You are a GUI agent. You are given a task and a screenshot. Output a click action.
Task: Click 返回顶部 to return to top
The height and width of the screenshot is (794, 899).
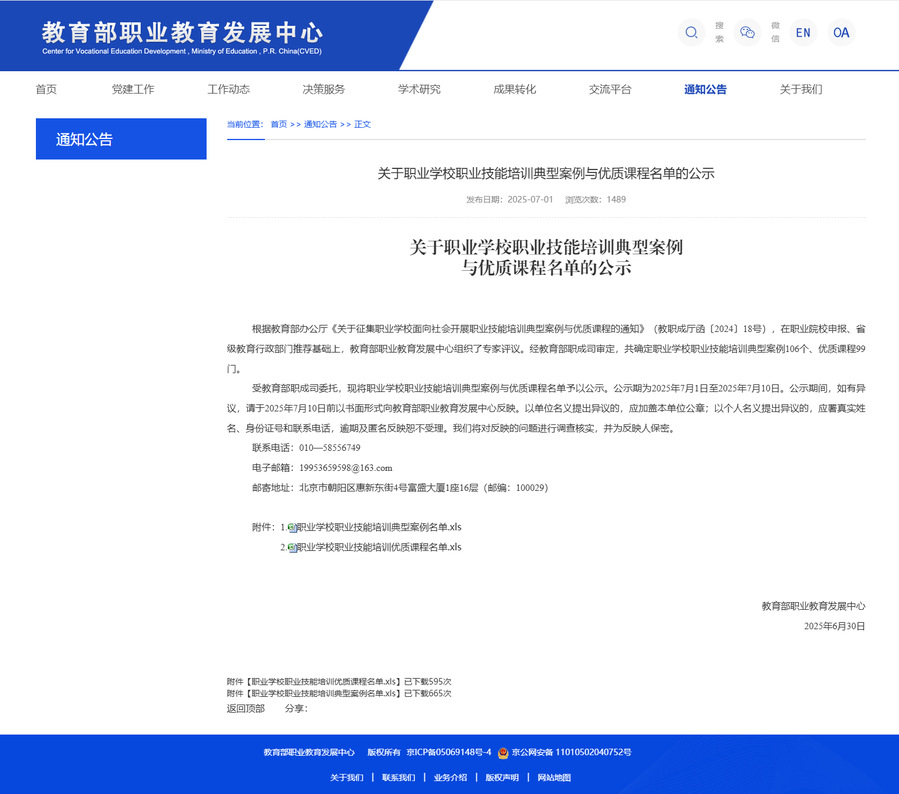point(246,708)
